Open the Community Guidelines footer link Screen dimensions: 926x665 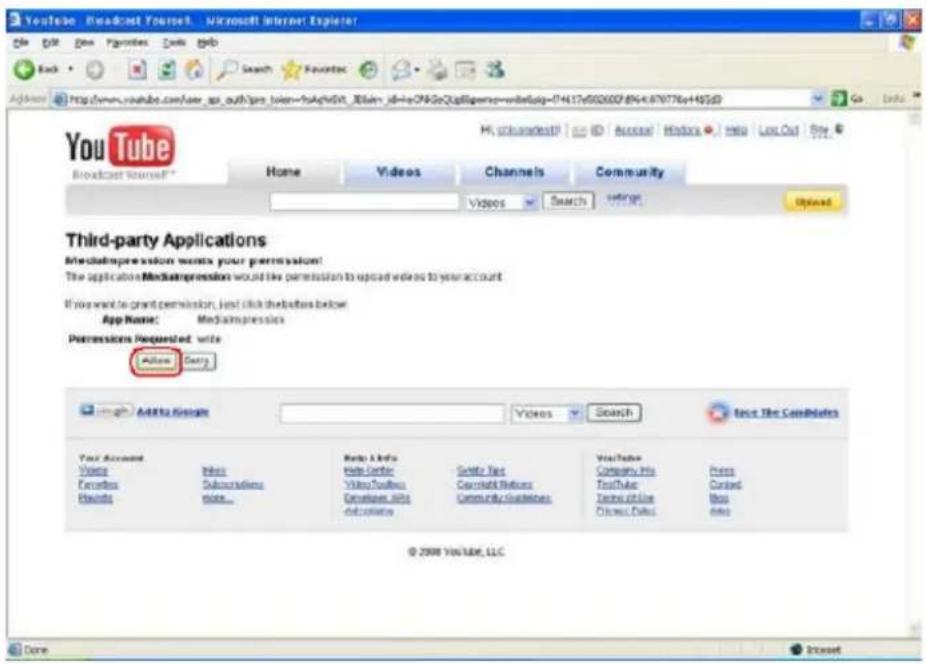[x=504, y=498]
